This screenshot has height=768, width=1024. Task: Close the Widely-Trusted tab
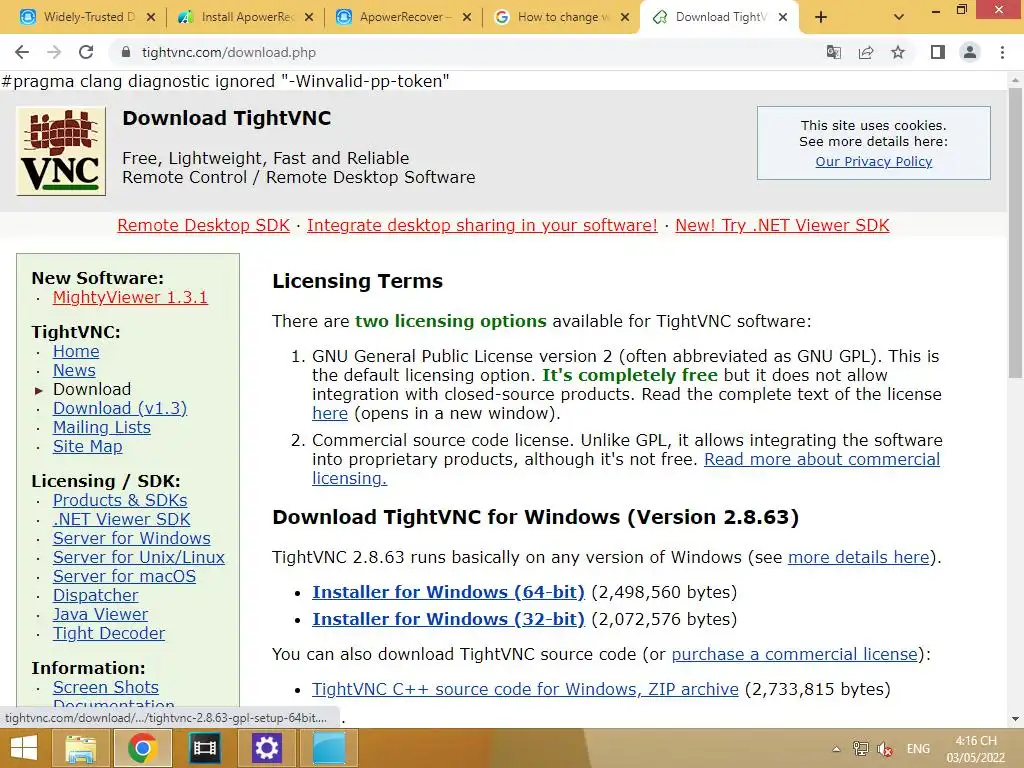click(151, 18)
